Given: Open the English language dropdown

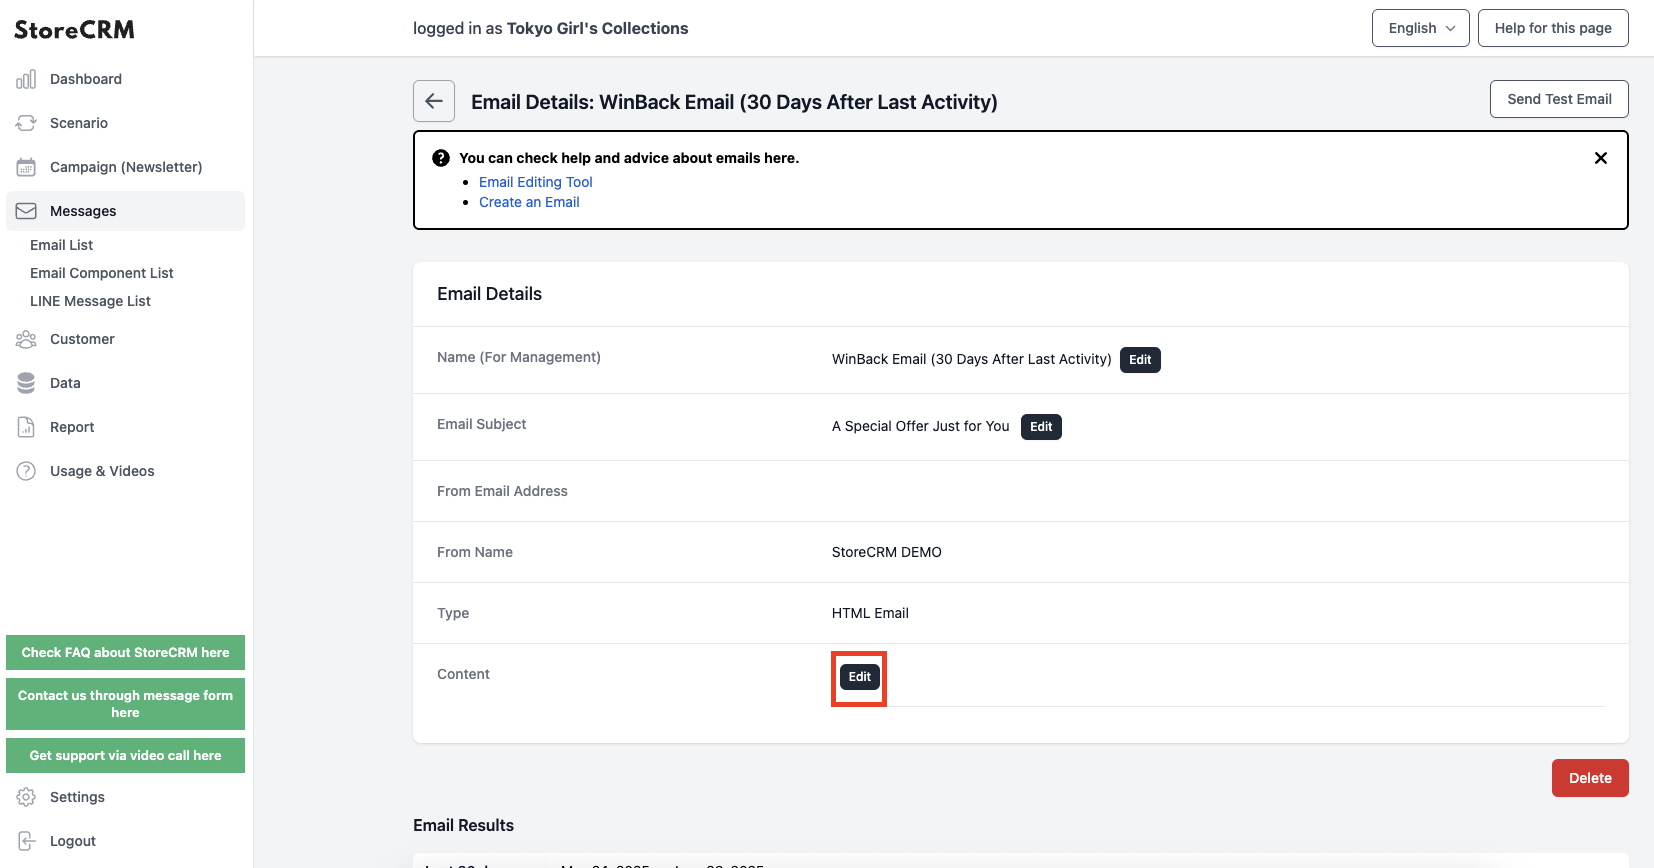Looking at the screenshot, I should (1420, 28).
